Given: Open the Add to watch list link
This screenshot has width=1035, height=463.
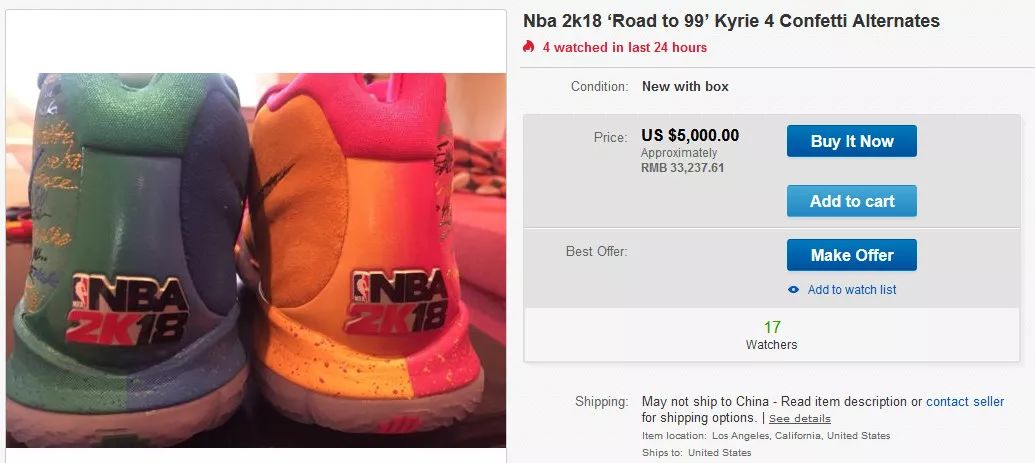Looking at the screenshot, I should point(852,290).
